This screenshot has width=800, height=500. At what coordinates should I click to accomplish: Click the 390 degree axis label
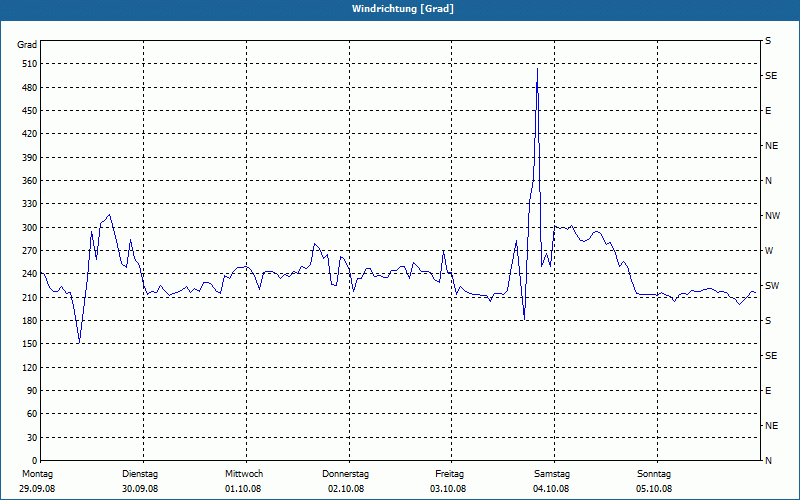point(31,158)
